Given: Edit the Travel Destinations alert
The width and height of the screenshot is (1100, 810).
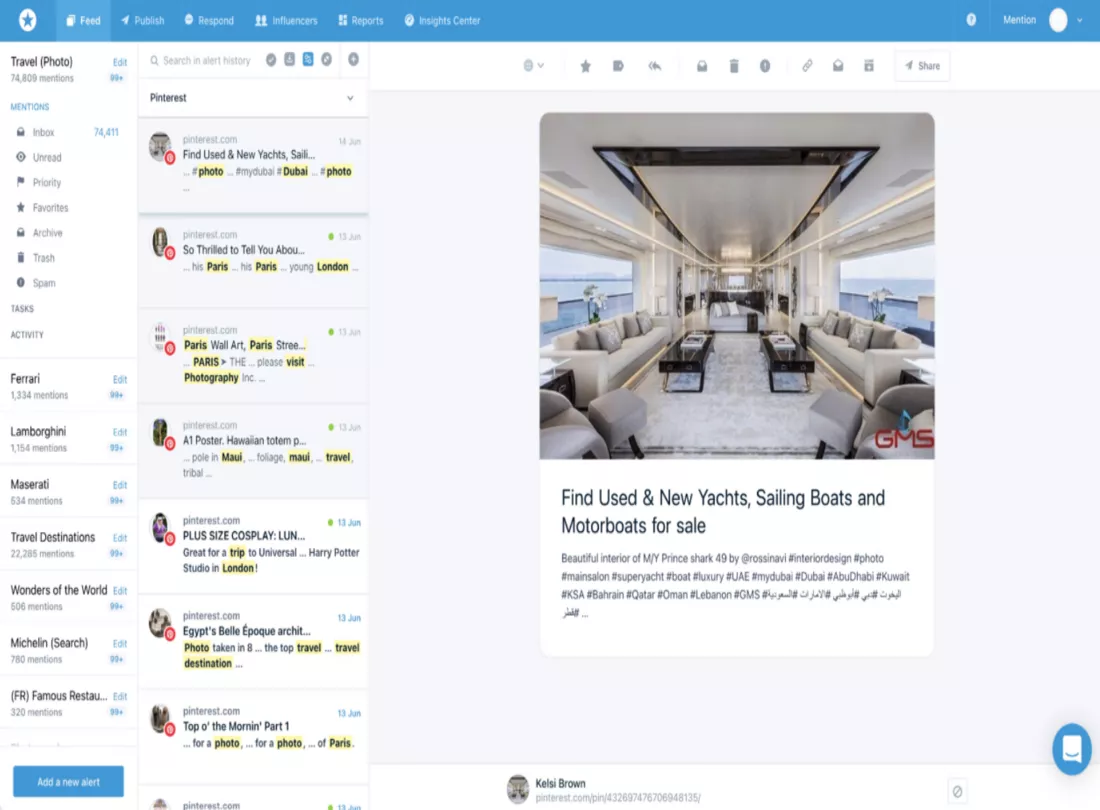Looking at the screenshot, I should (120, 538).
